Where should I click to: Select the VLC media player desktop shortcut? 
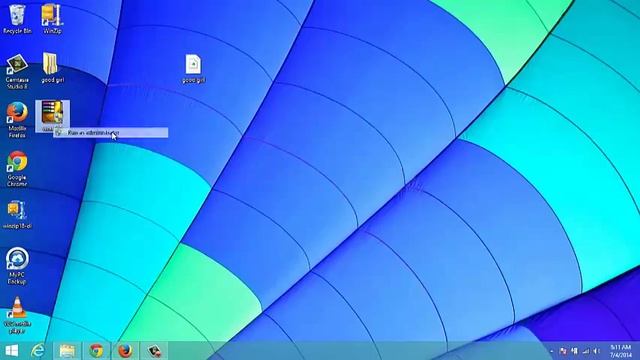[x=17, y=315]
